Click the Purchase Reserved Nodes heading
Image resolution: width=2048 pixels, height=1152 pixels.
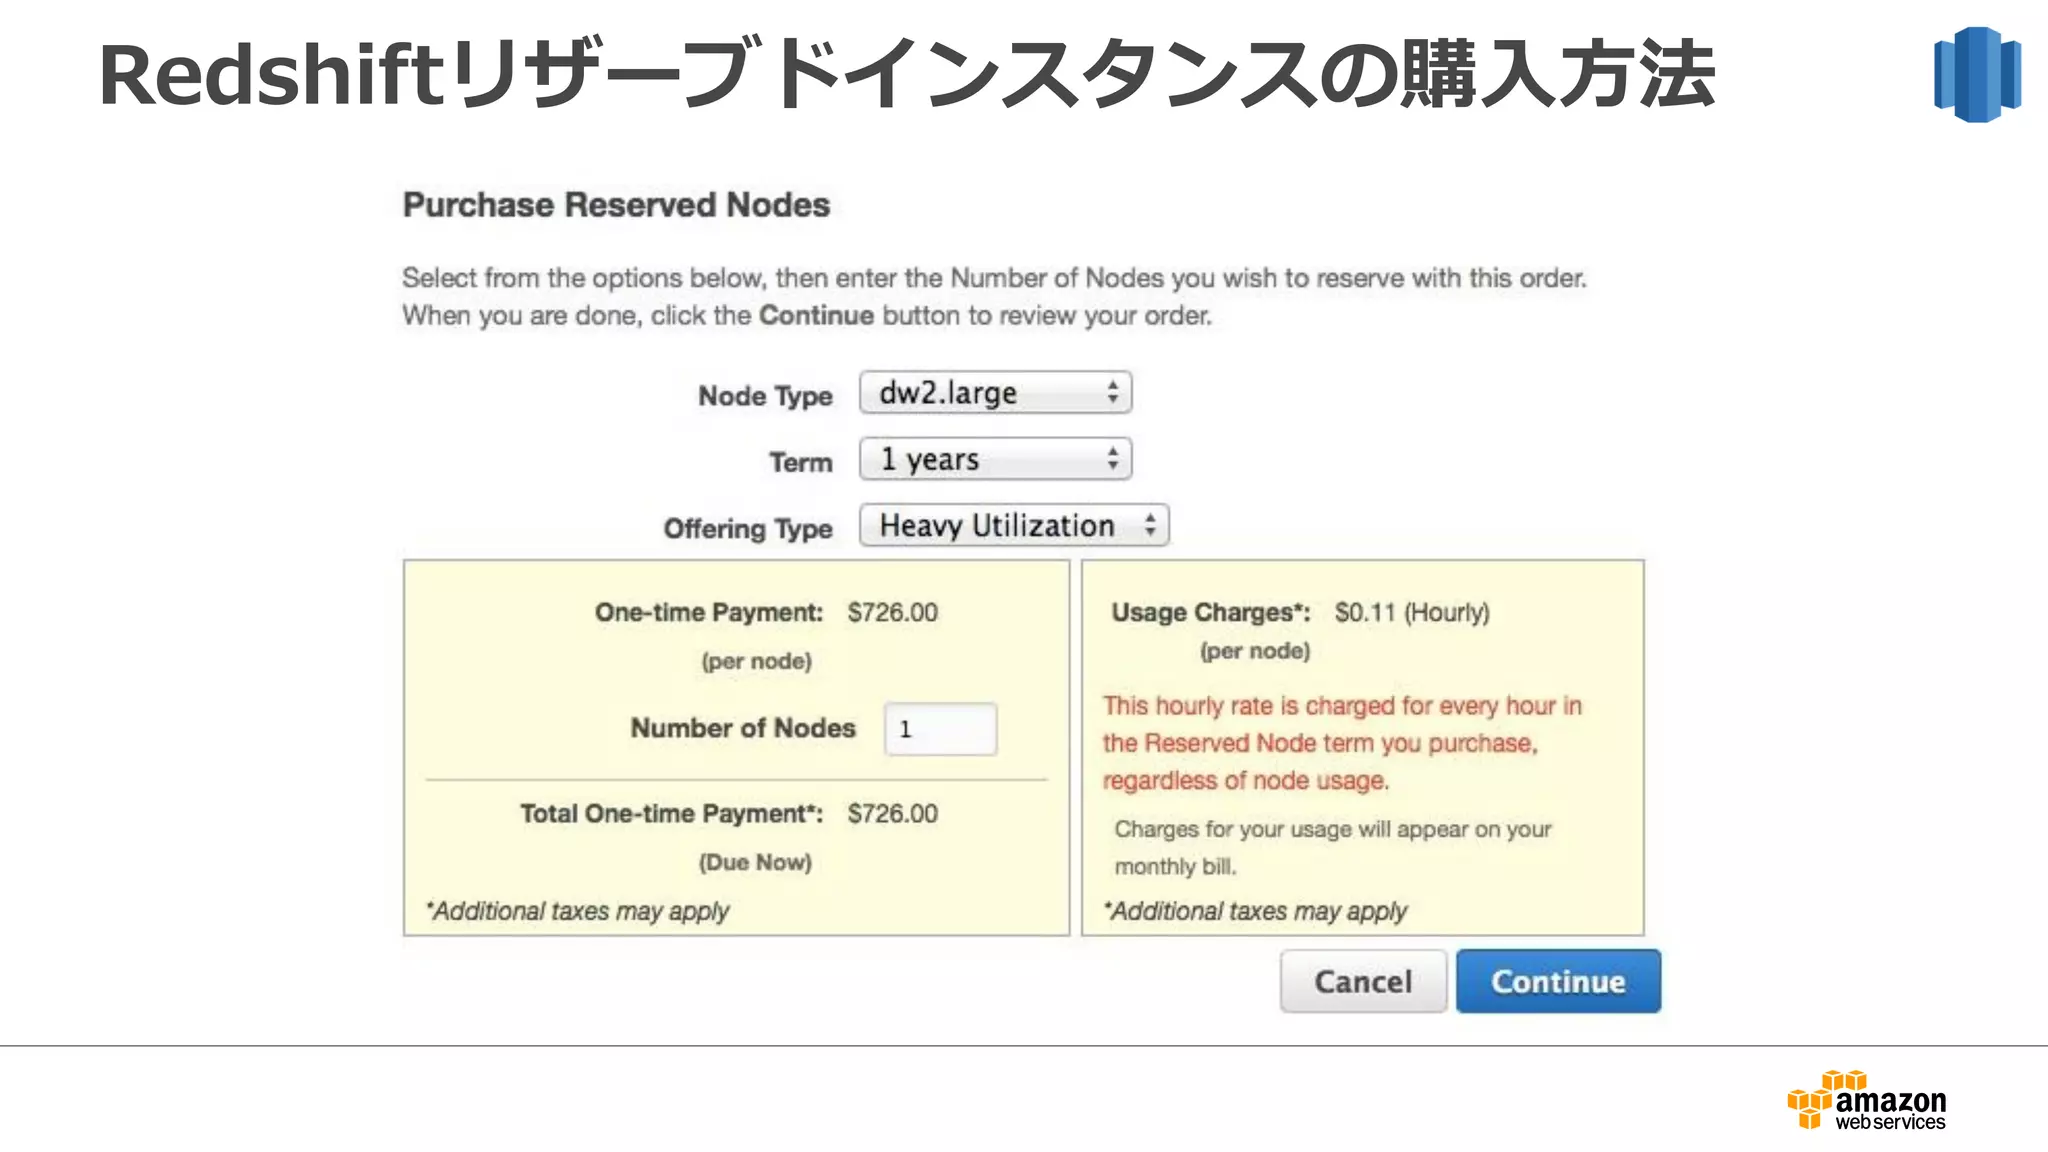616,205
